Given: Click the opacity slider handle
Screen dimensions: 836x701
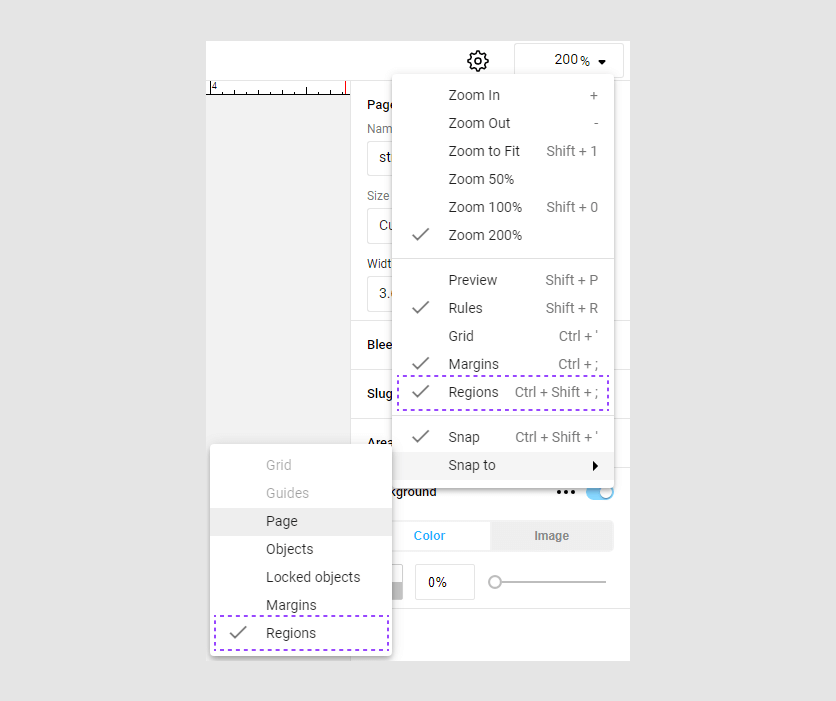Looking at the screenshot, I should pyautogui.click(x=495, y=582).
